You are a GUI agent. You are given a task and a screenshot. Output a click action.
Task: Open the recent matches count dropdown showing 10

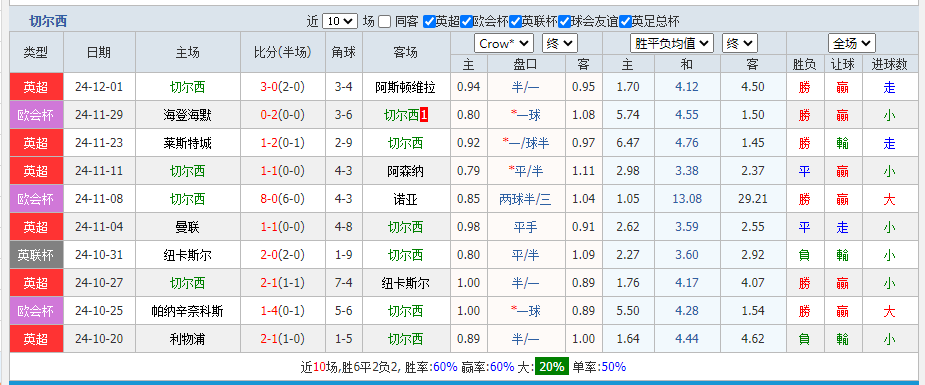coord(340,21)
